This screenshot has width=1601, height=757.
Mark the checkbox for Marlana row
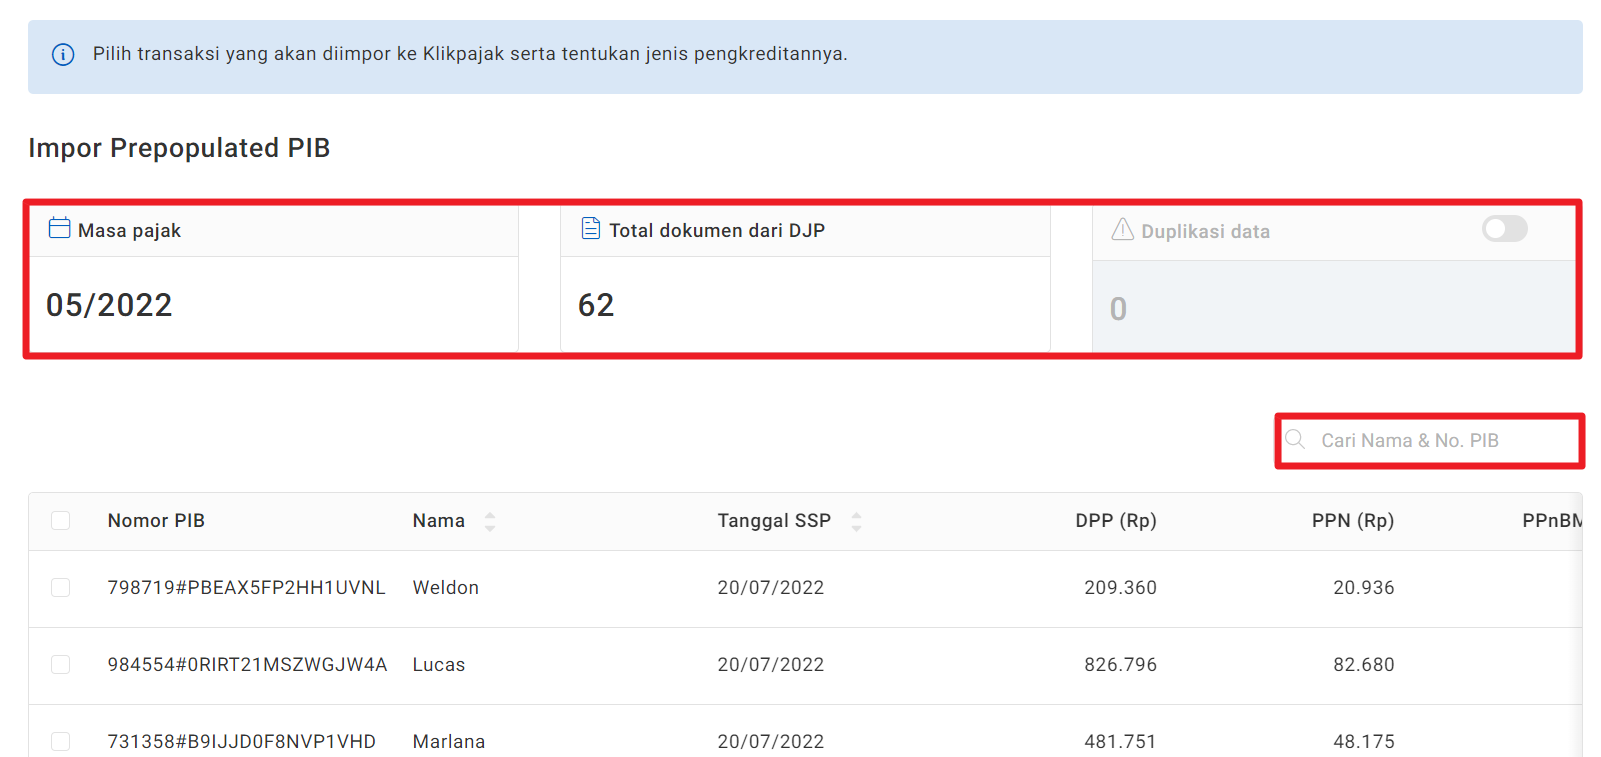[x=61, y=741]
